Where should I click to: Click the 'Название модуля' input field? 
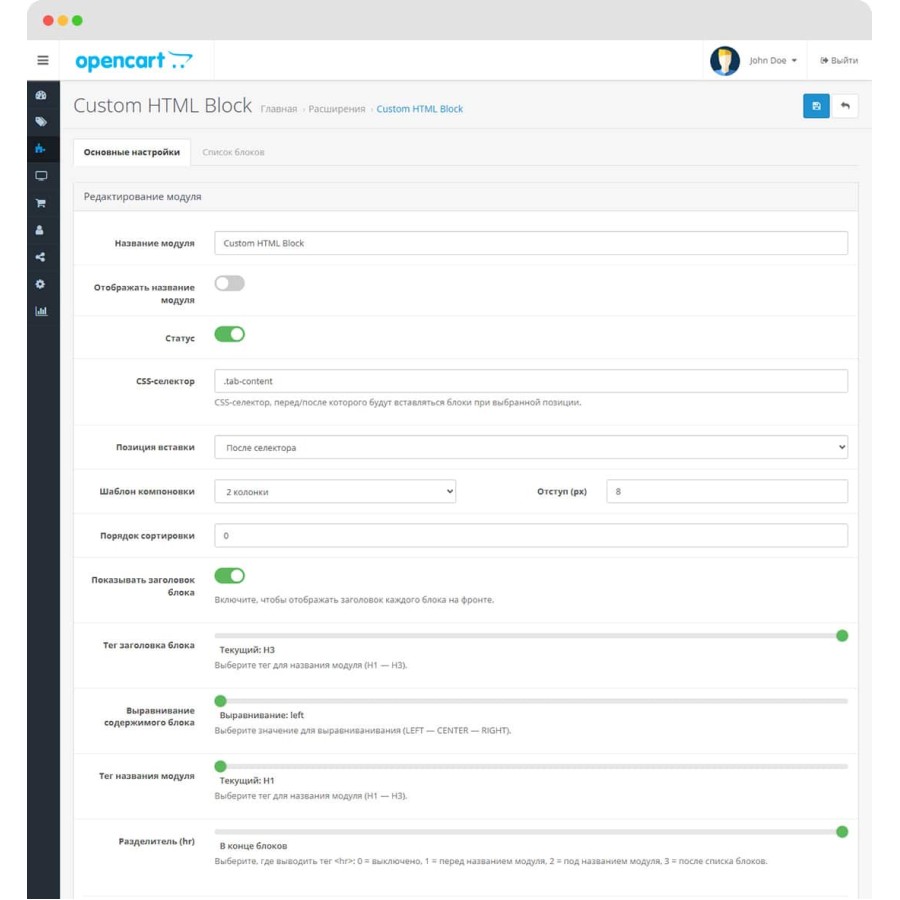click(x=531, y=243)
